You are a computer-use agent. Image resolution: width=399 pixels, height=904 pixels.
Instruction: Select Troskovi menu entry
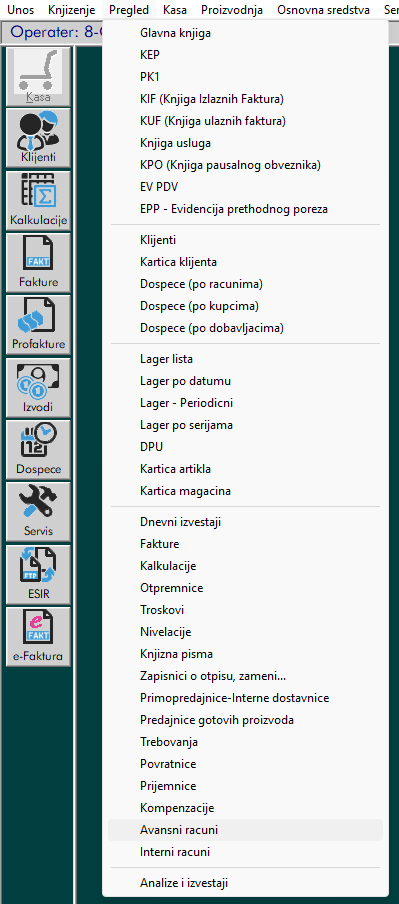pos(245,610)
